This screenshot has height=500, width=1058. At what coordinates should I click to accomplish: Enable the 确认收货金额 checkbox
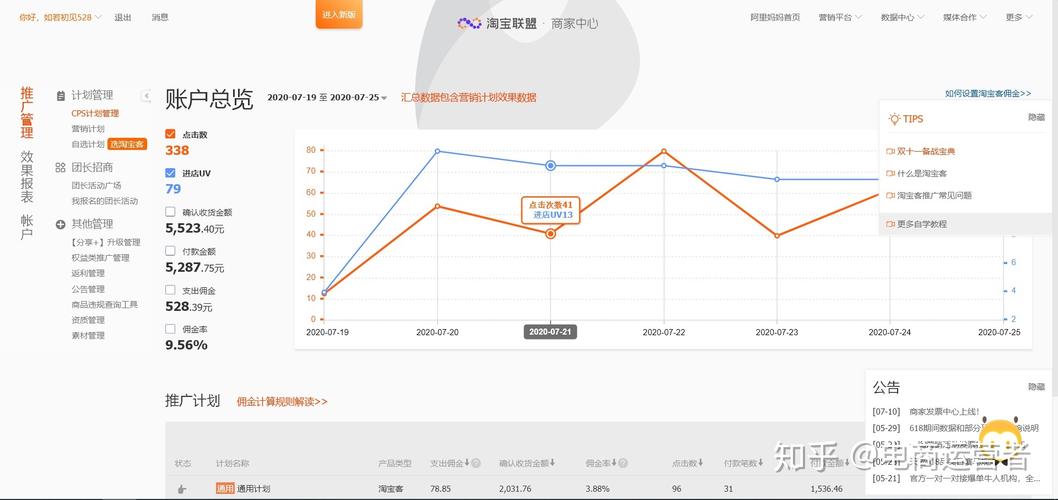170,212
